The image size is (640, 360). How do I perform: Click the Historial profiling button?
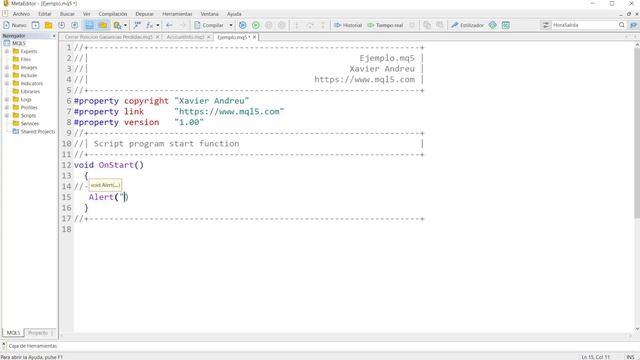coord(348,25)
